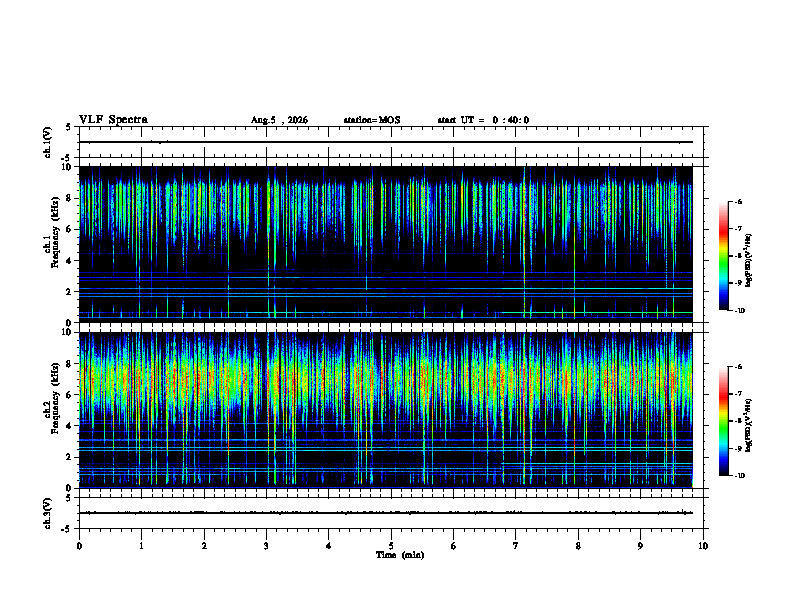Click the "2" kHz tick of ch.1 panel
Viewport: 792px width, 612px height.
click(x=70, y=292)
